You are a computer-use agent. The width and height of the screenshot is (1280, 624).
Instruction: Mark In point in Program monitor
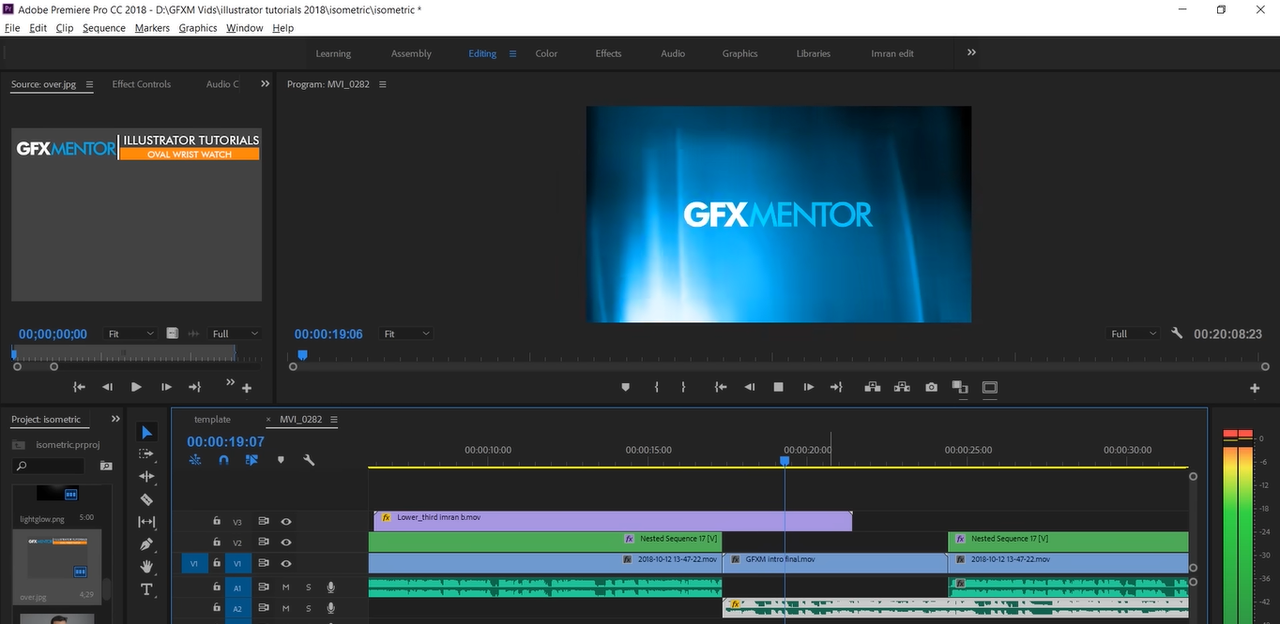pyautogui.click(x=656, y=387)
